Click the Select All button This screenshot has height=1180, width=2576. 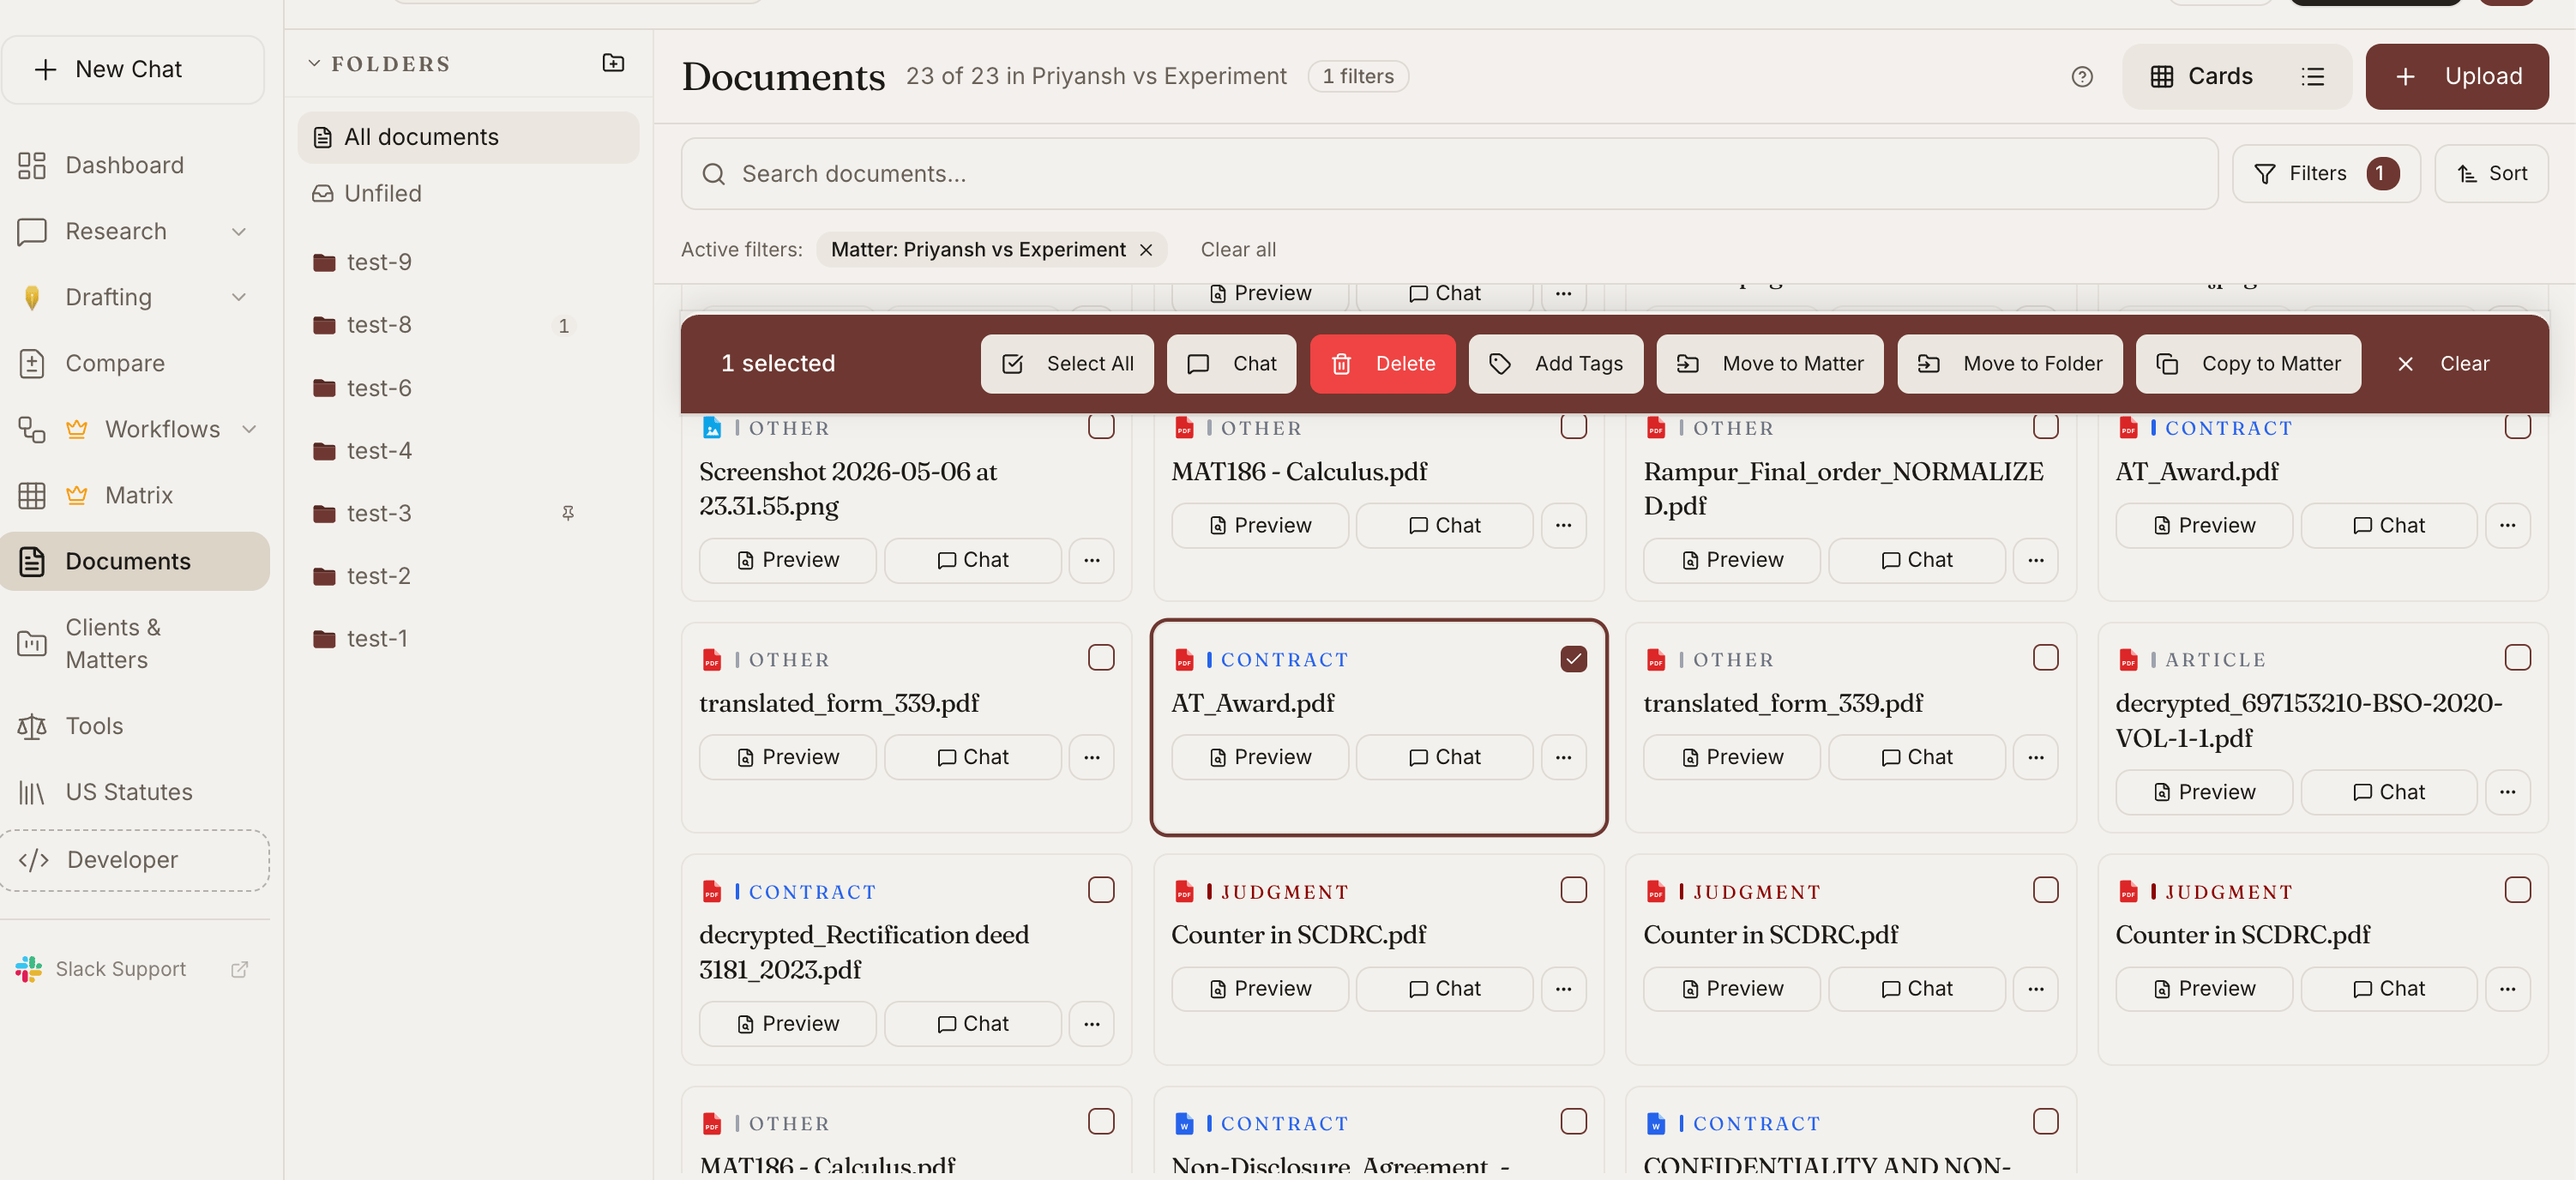point(1066,364)
